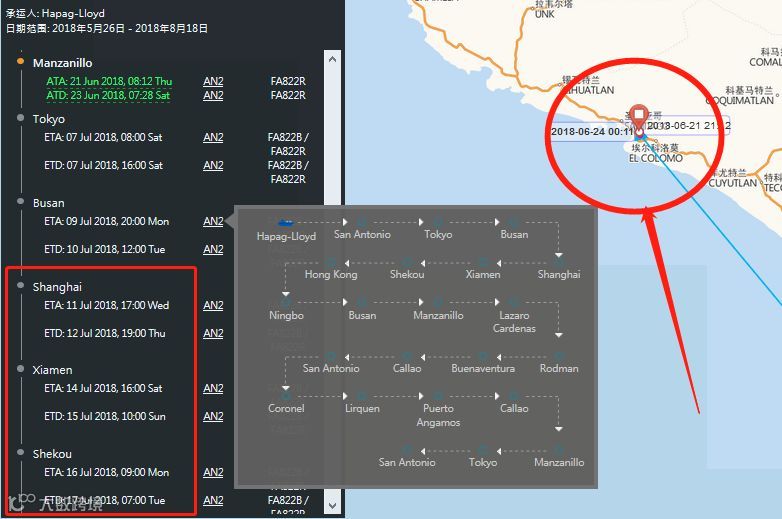
Task: Click 'ETA: 11 Jul 2018, 17:00 Wed' text
Action: pyautogui.click(x=106, y=305)
